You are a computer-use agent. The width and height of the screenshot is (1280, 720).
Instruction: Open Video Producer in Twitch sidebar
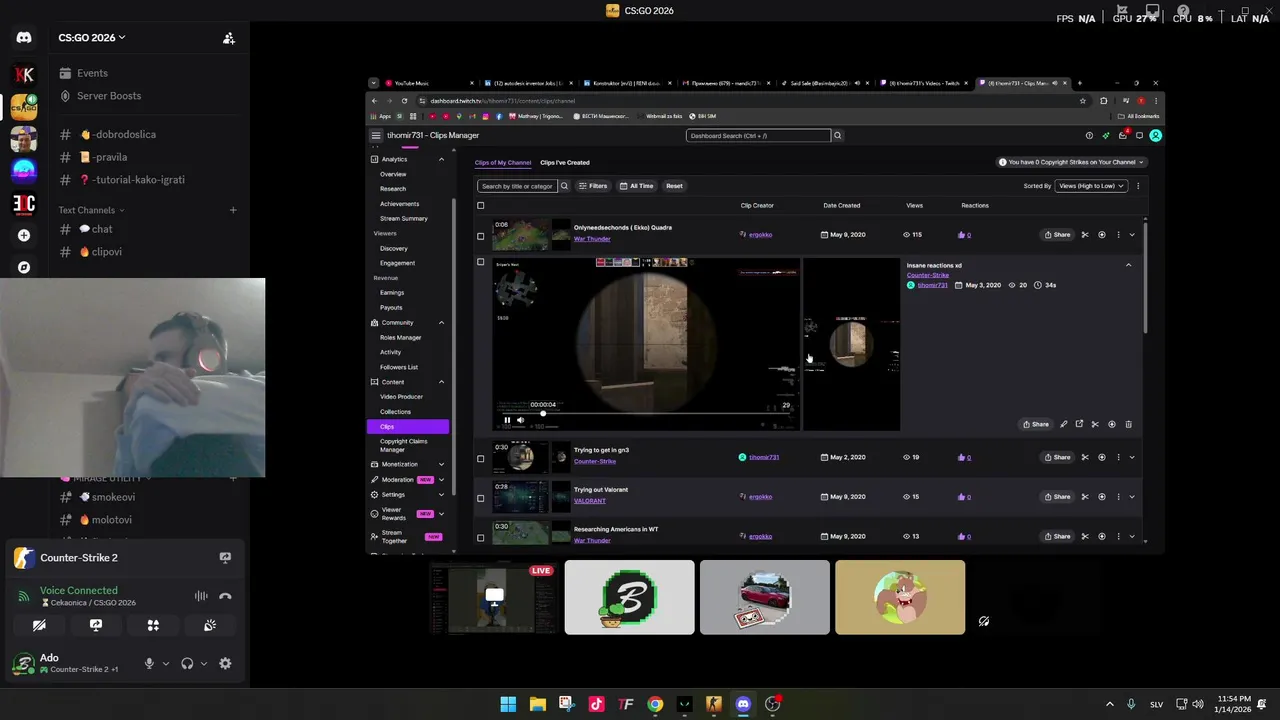point(401,397)
